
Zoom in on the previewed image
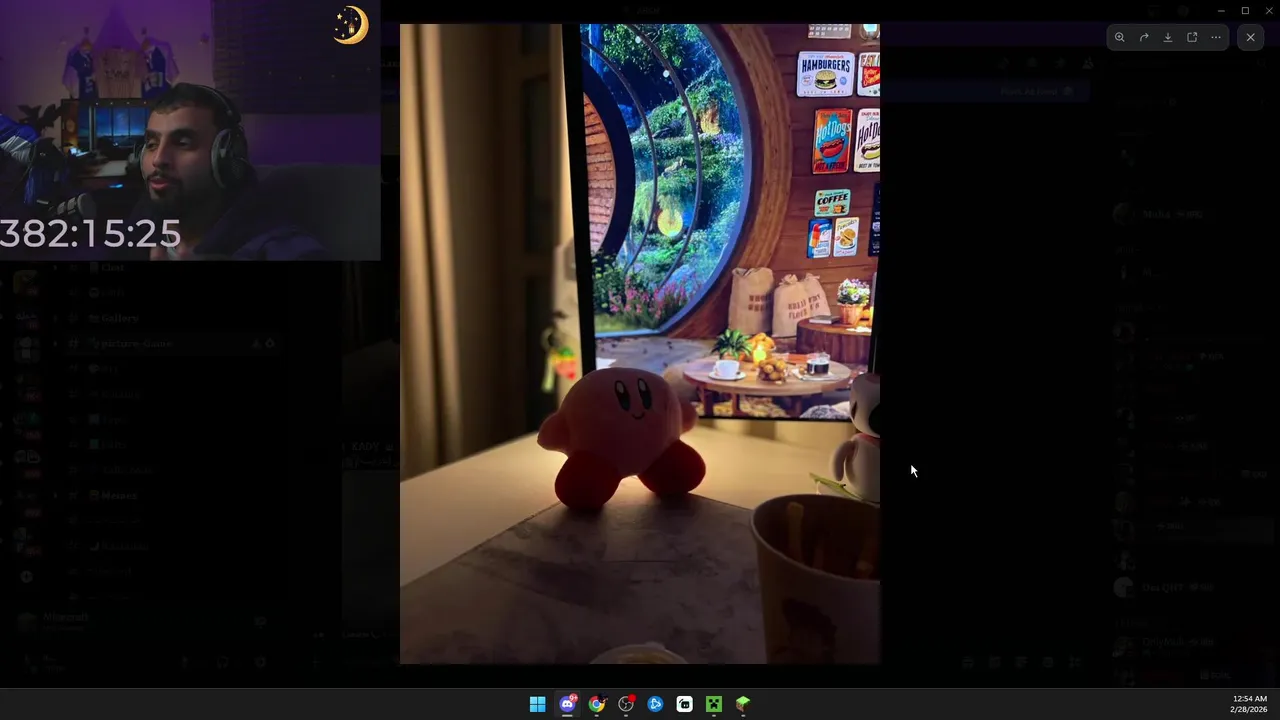coord(1120,38)
